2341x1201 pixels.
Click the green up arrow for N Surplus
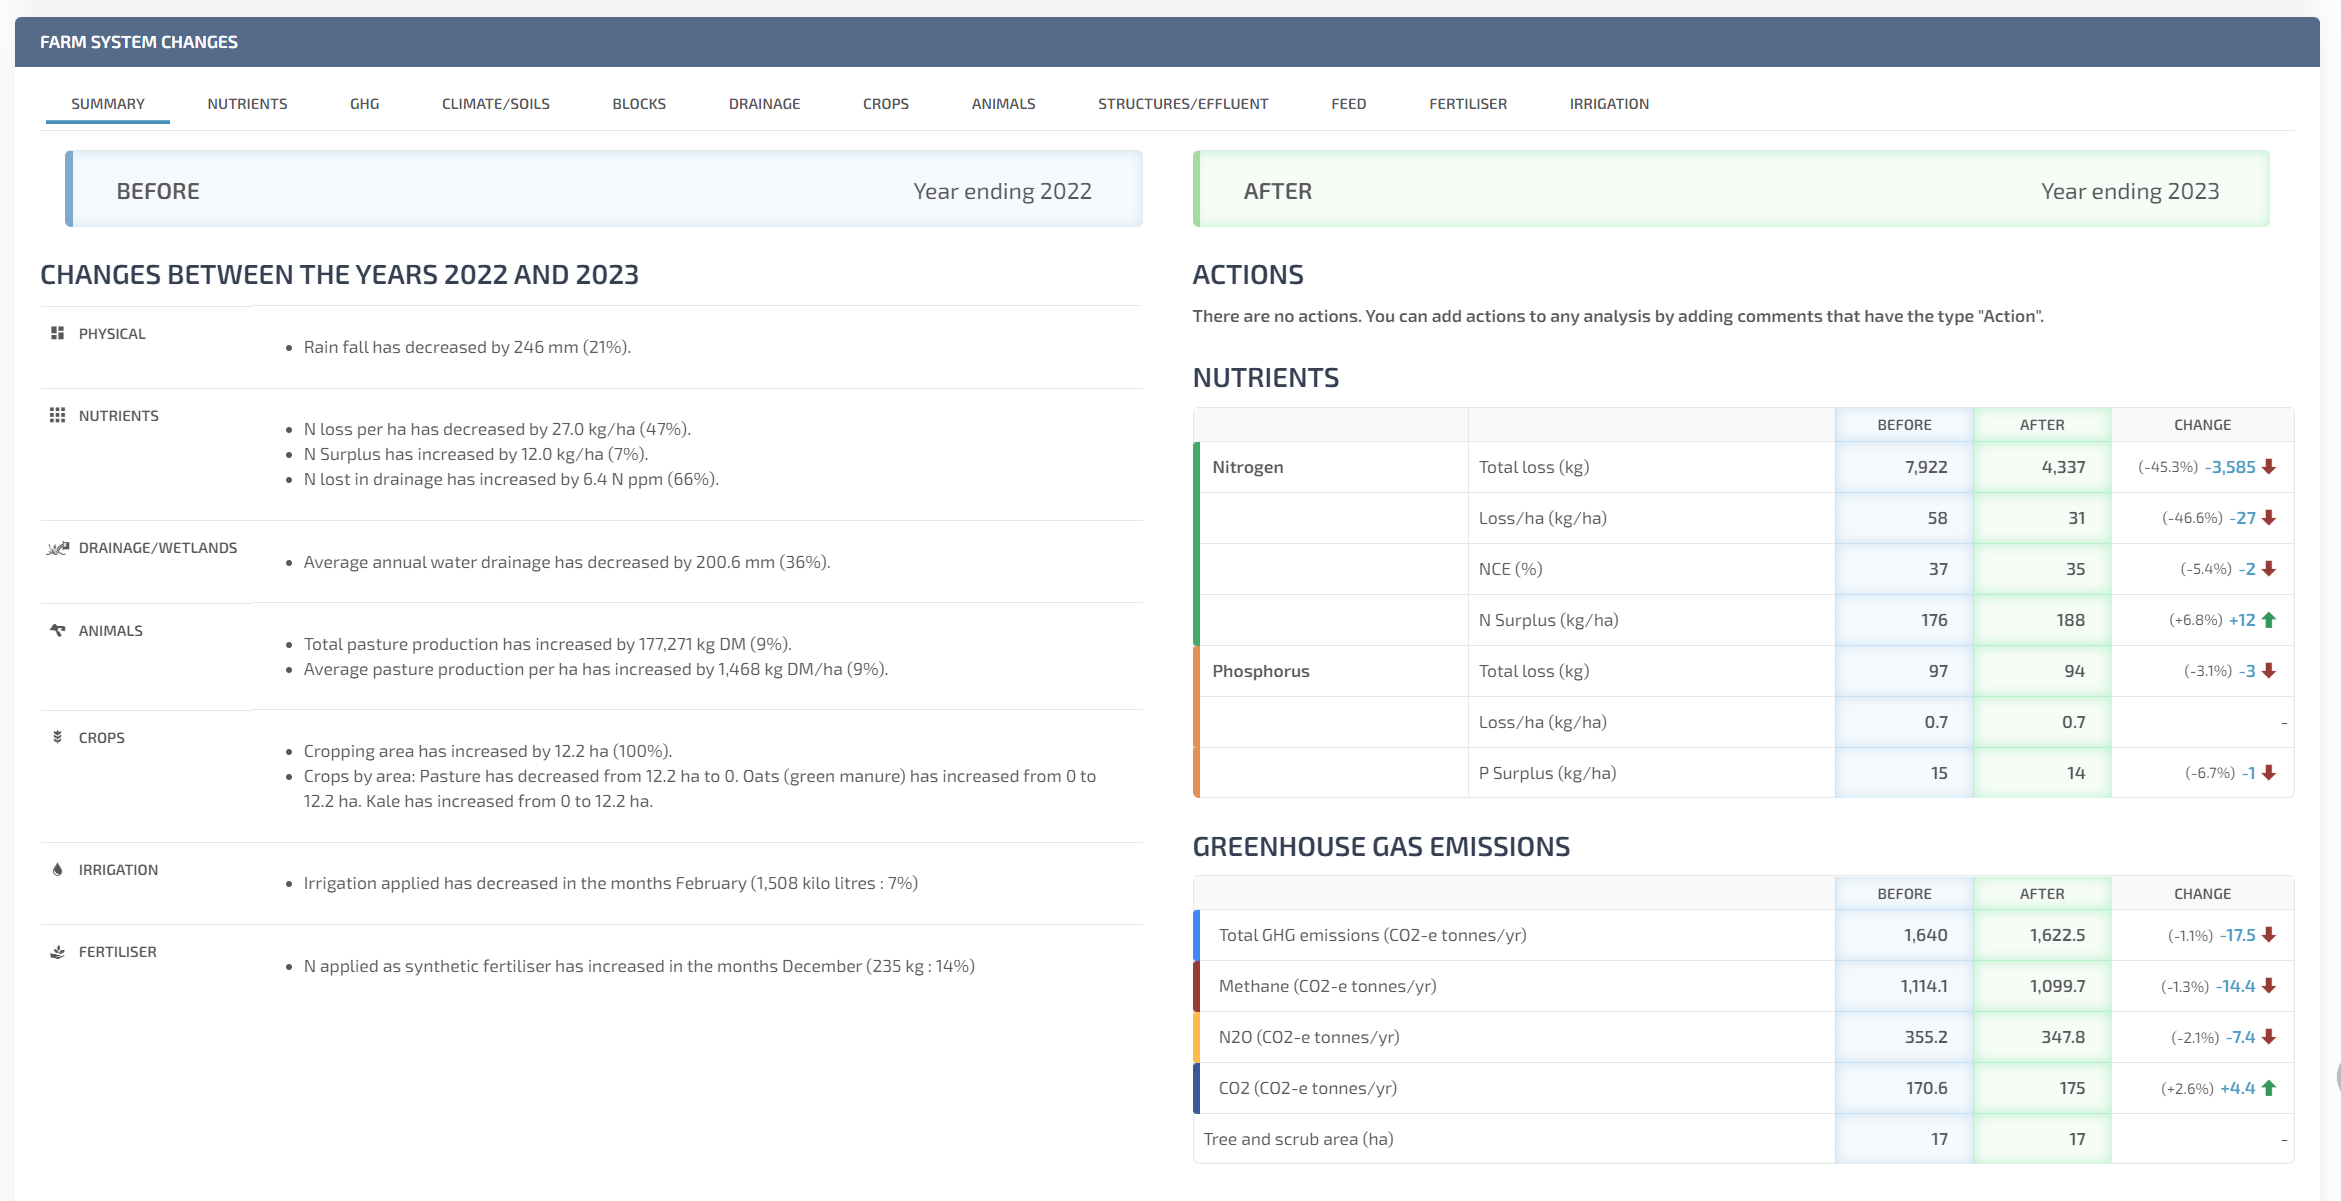click(x=2269, y=620)
